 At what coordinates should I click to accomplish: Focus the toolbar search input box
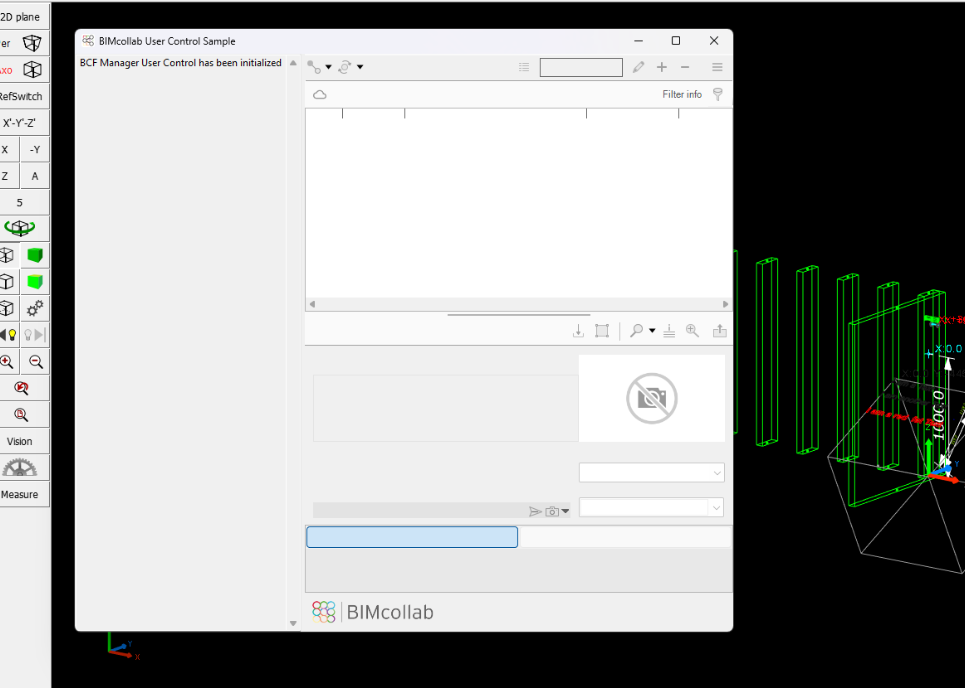[581, 67]
